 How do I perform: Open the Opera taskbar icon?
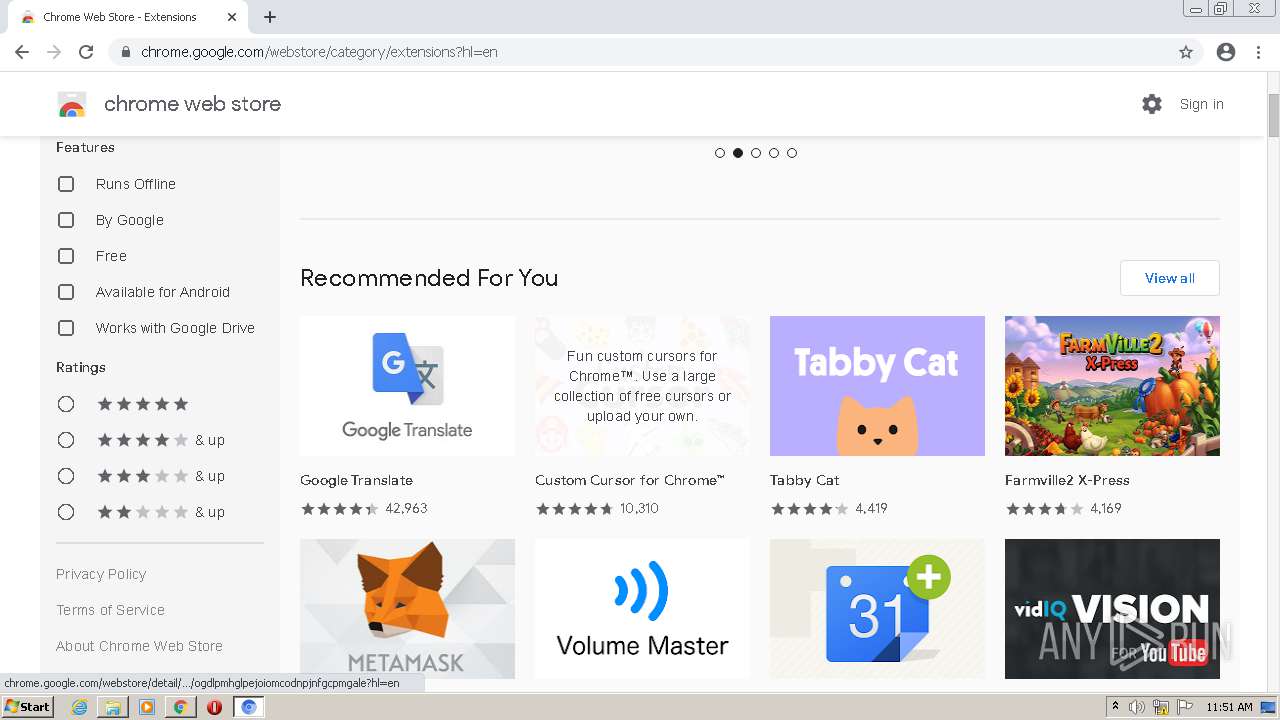tap(214, 707)
